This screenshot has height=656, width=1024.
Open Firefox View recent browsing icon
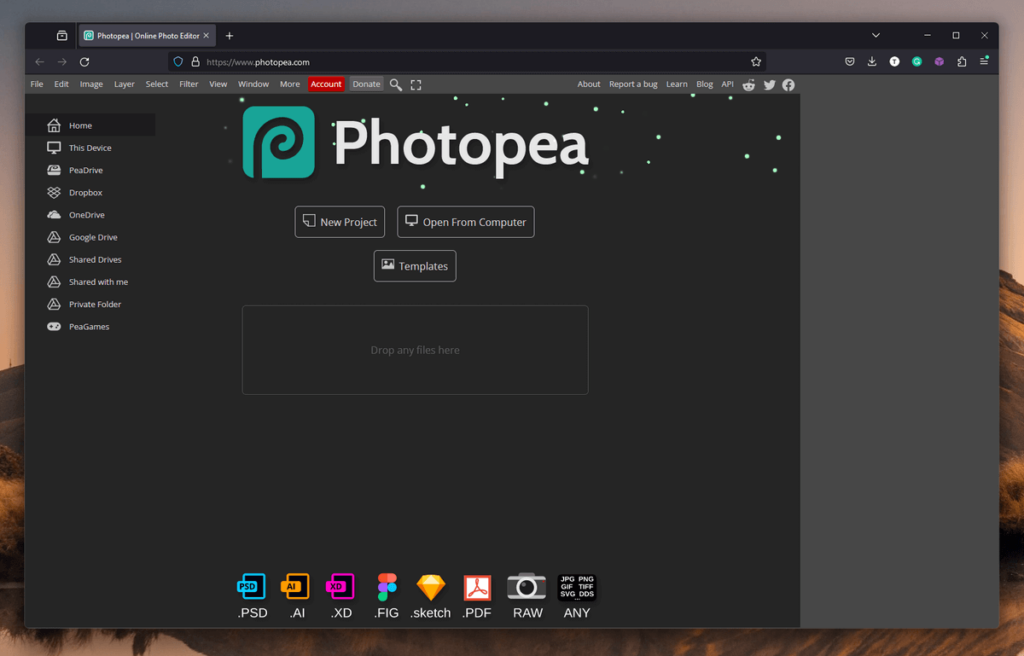[x=61, y=35]
